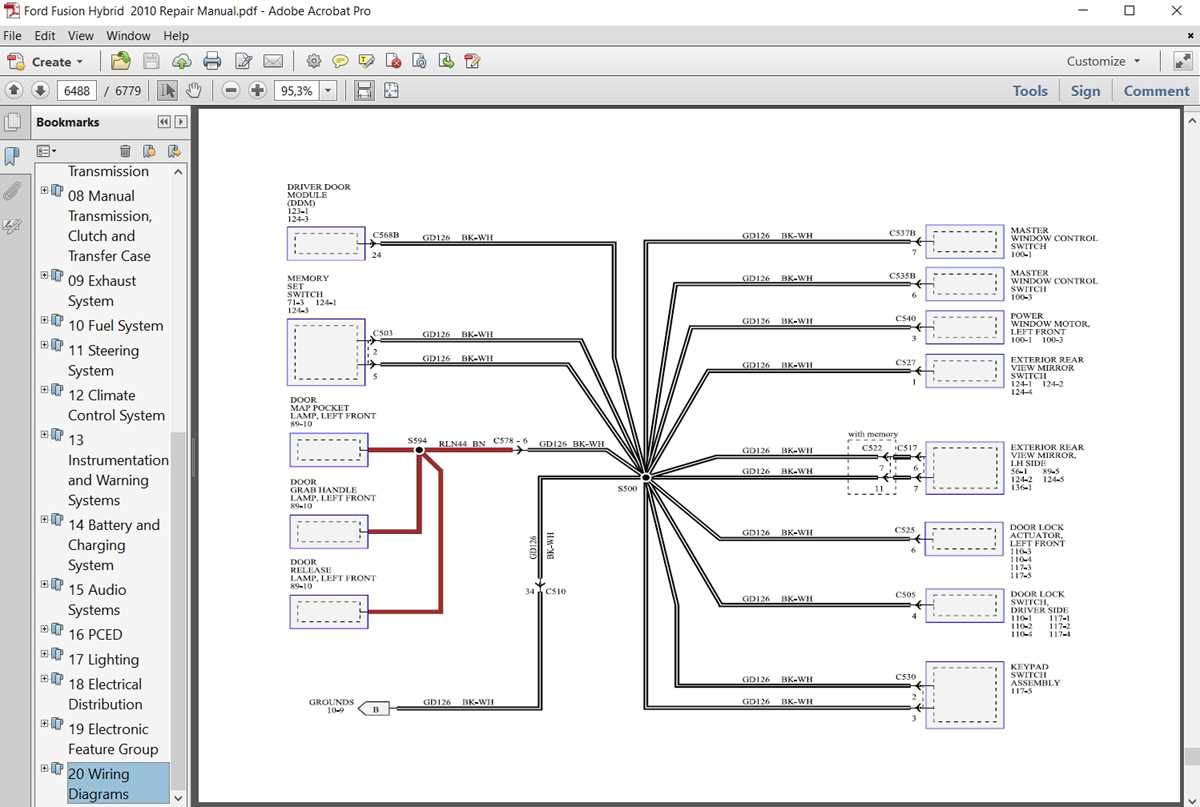Click the page number field showing 6488
Screen dimensions: 1200x807
77,90
